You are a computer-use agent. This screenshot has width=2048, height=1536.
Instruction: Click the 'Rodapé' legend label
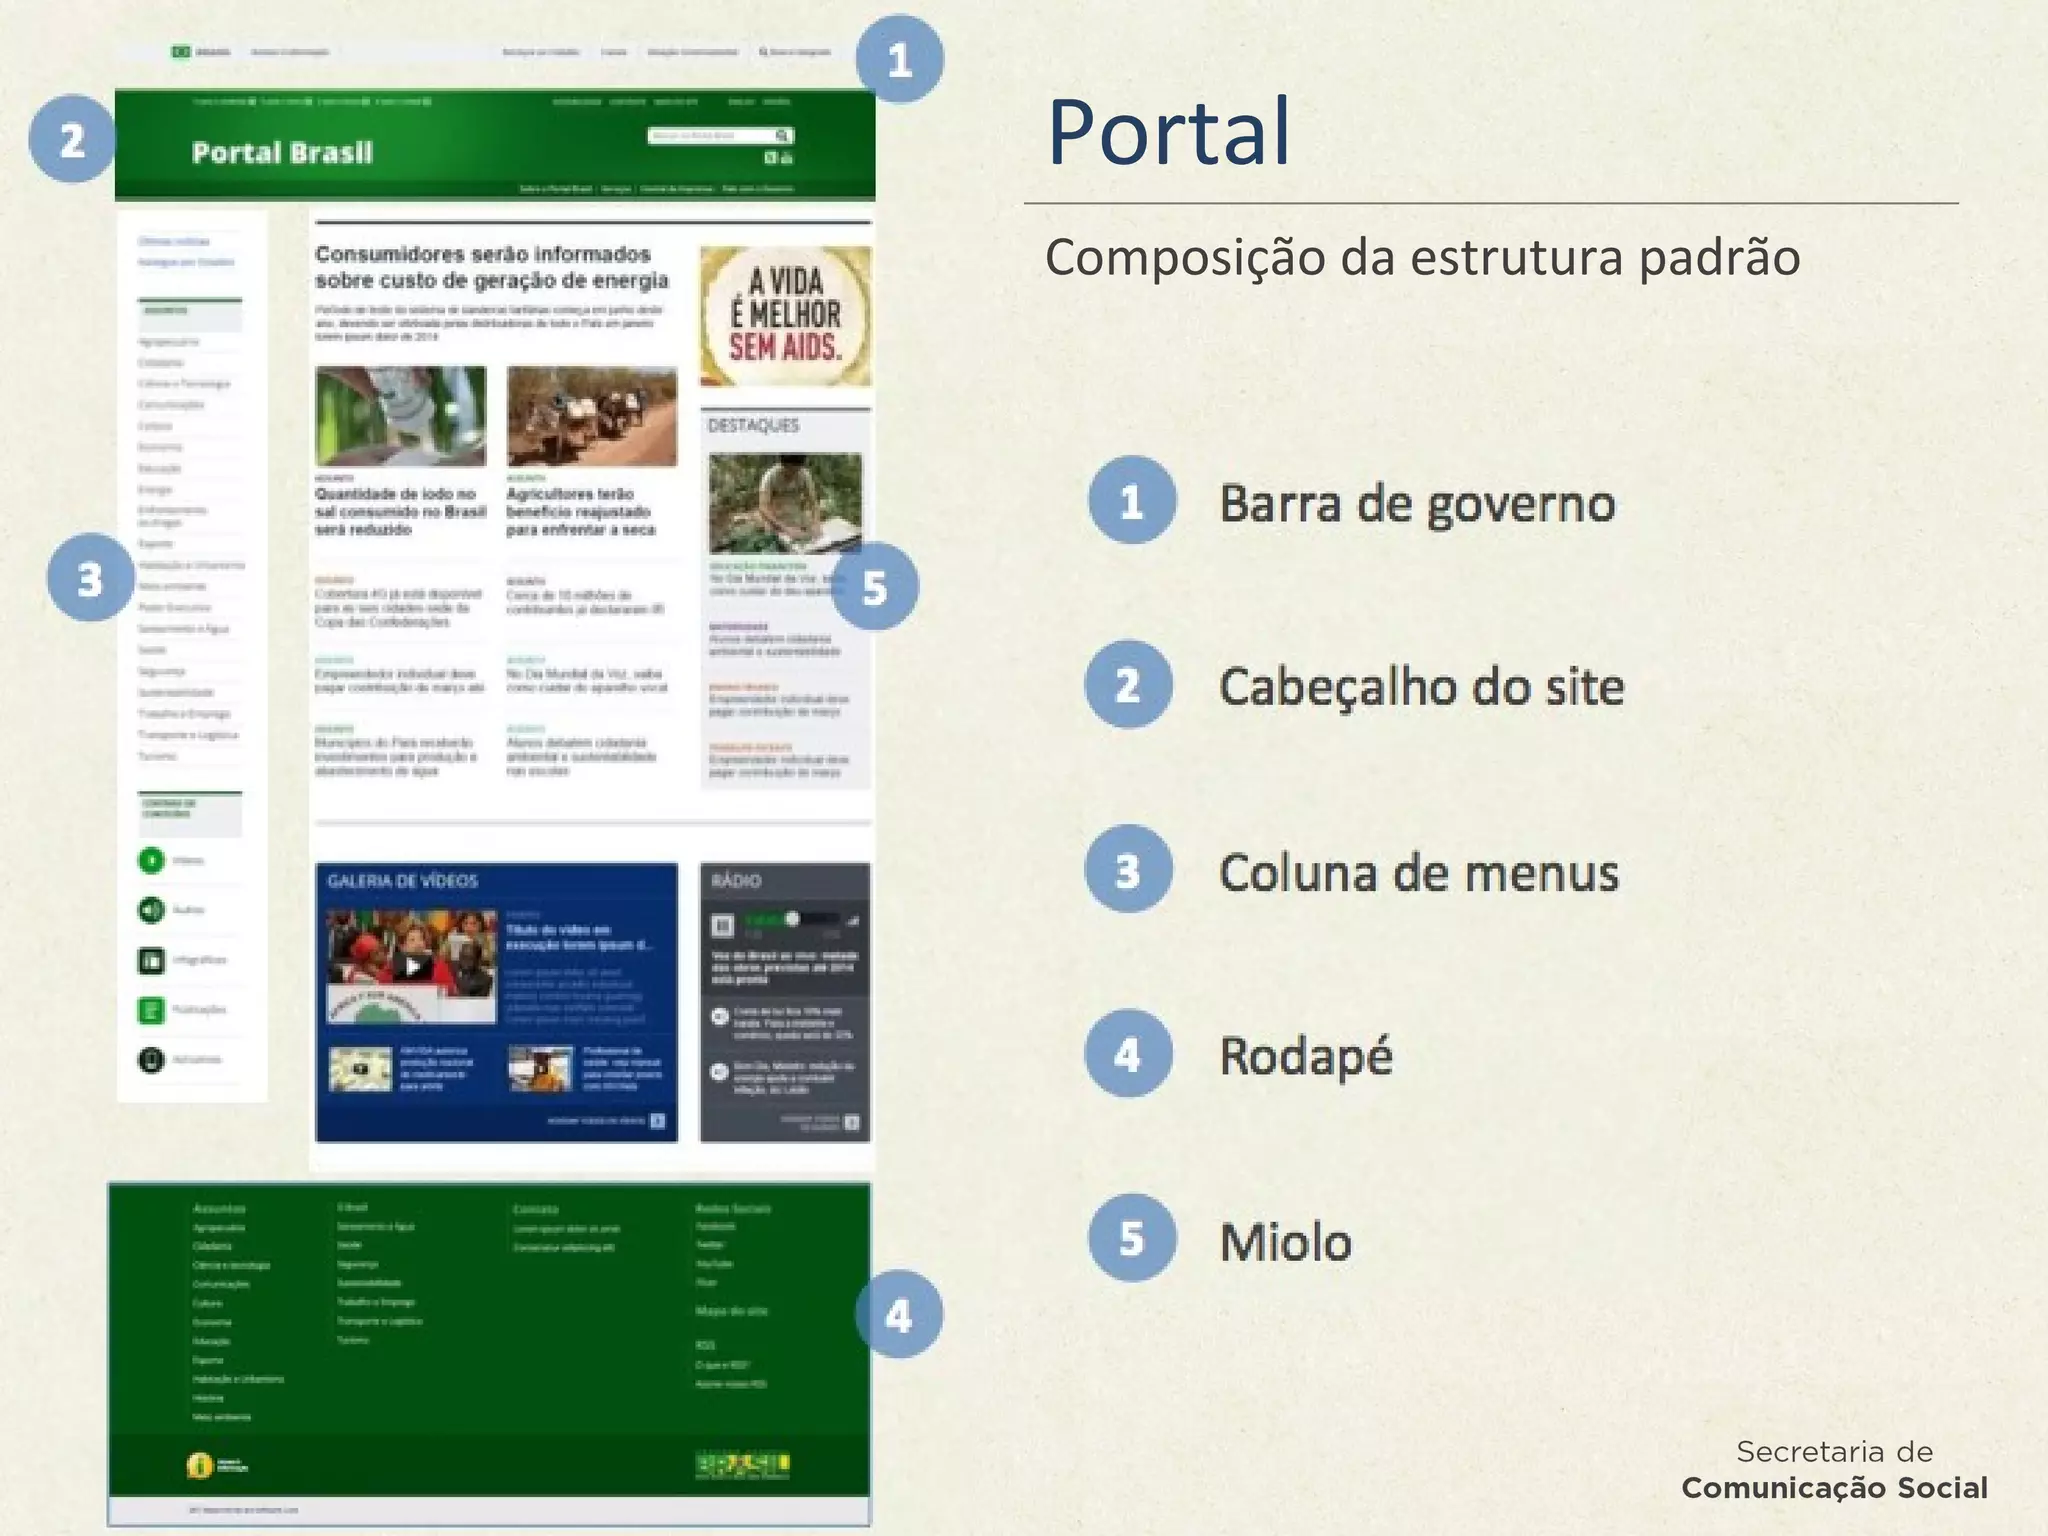click(x=1305, y=1057)
